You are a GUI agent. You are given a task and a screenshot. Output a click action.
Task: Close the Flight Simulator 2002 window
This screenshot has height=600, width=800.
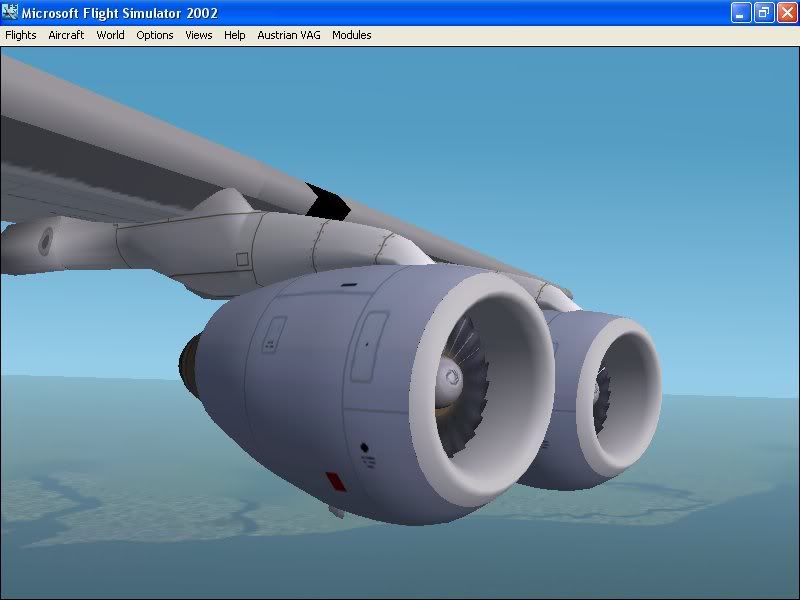tap(786, 12)
